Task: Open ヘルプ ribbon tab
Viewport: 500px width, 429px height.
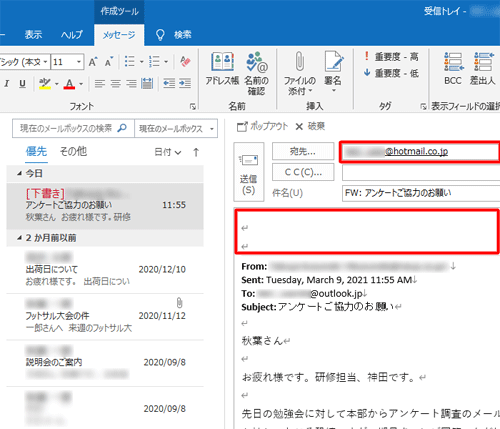Action: 72,35
